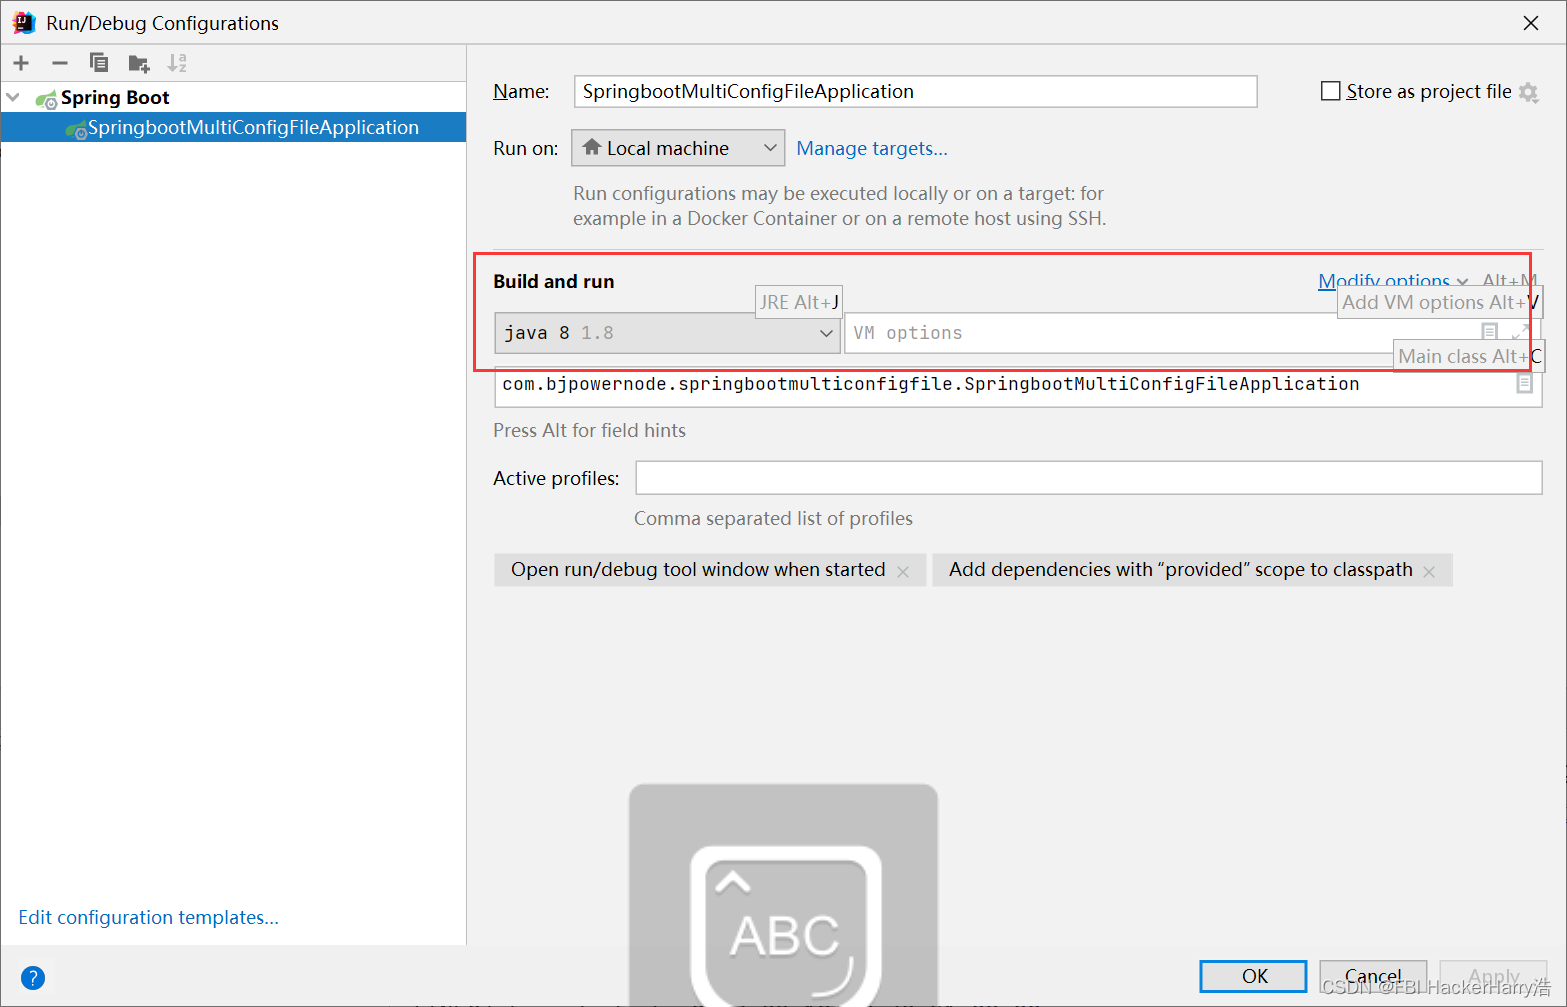Select the Spring Boot category row
The image size is (1567, 1007).
[x=233, y=97]
